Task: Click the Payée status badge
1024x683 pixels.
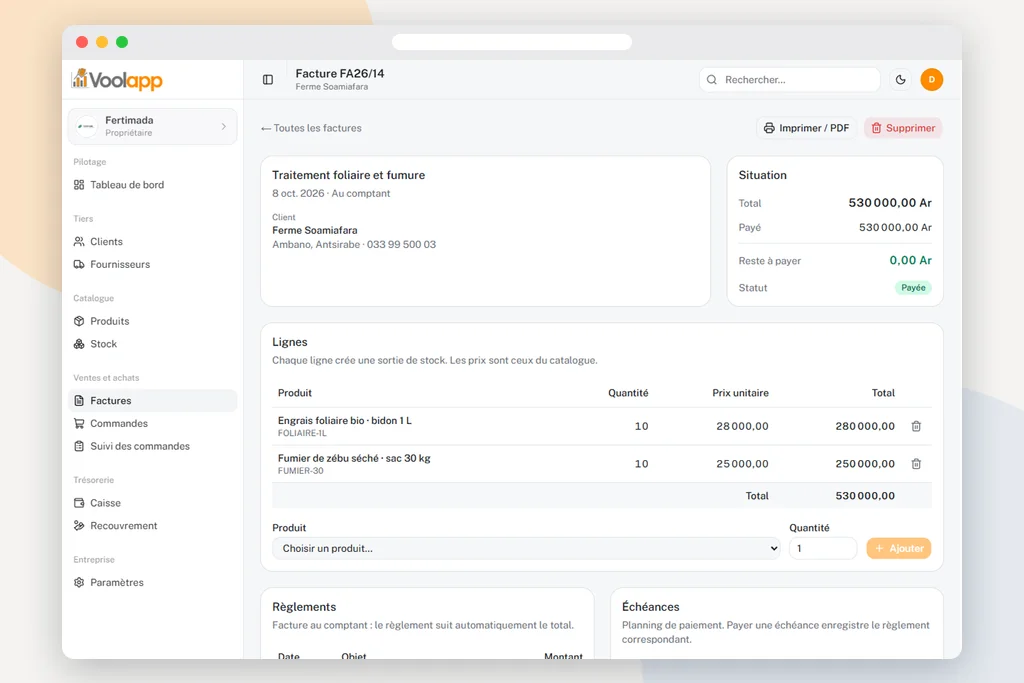Action: tap(913, 288)
